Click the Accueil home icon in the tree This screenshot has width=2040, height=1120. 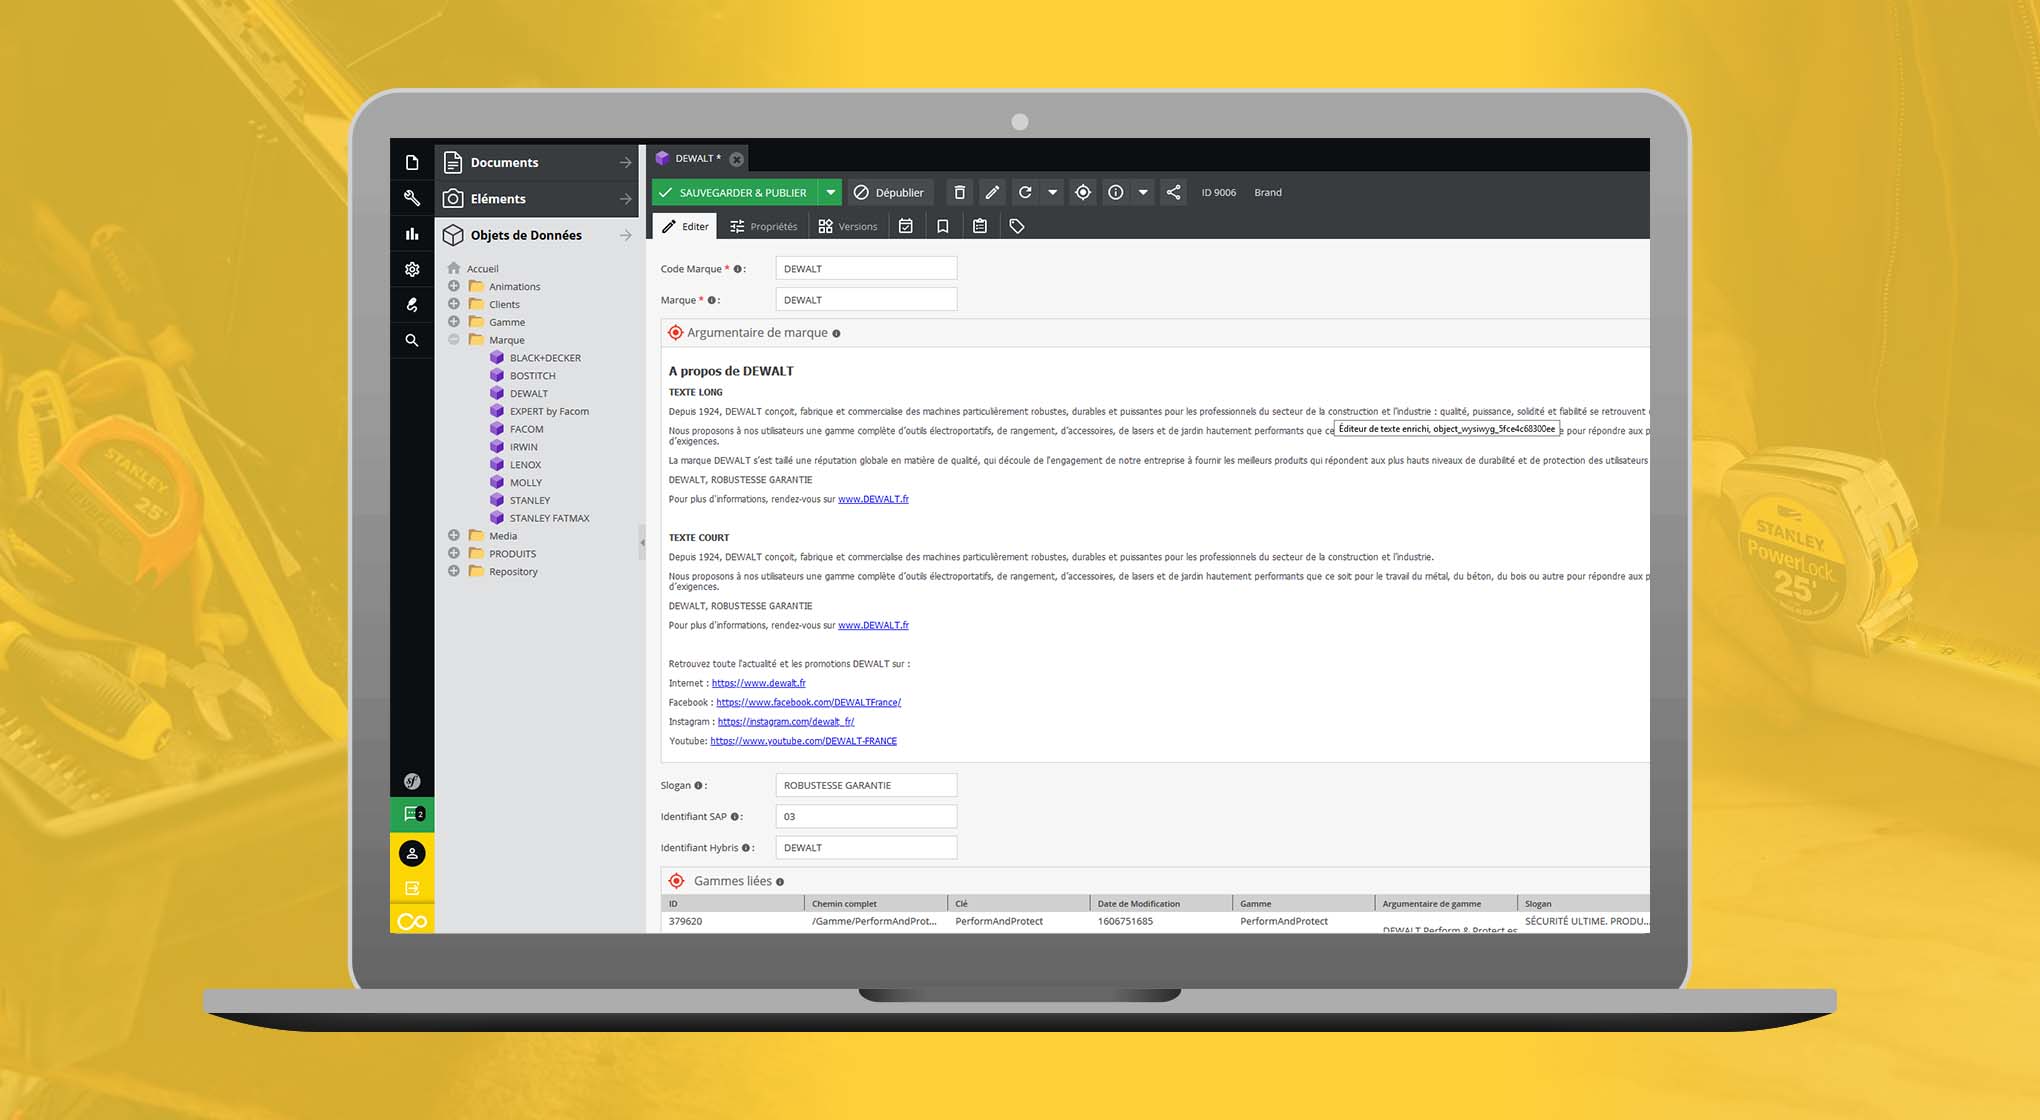454,268
